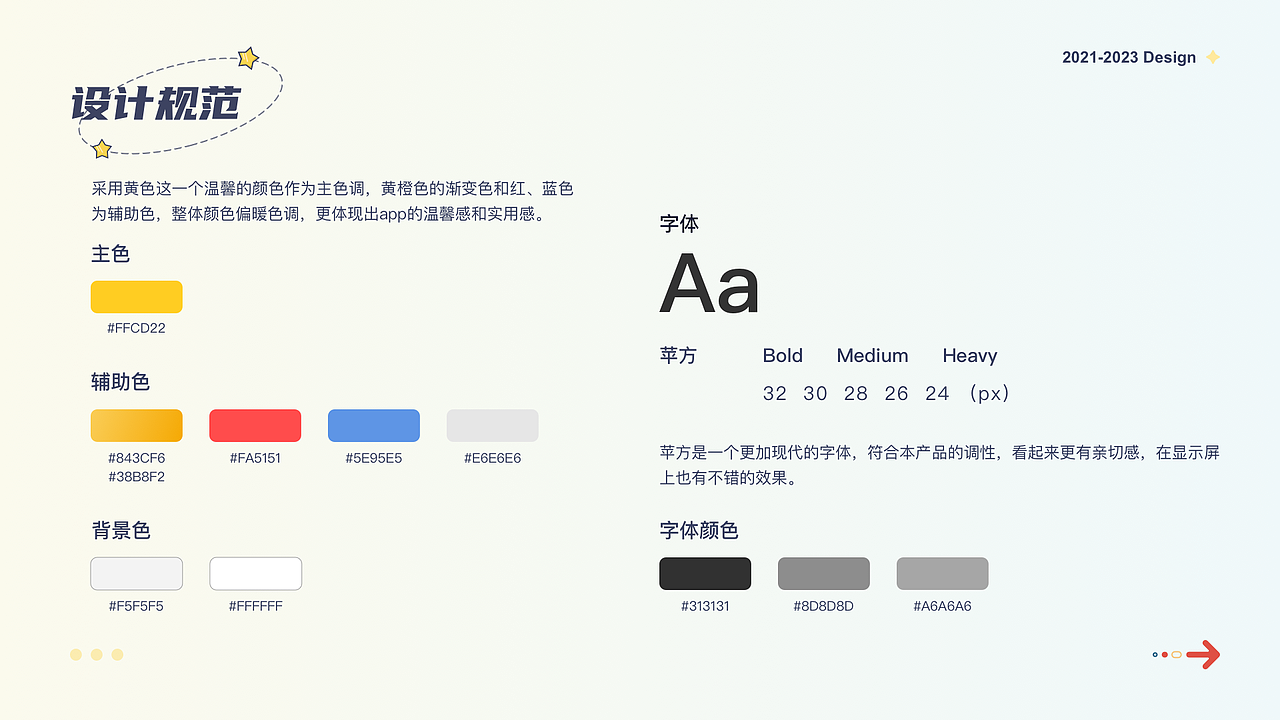Choose the #A6A6A6 gray font swatch
The image size is (1280, 720).
[942, 573]
